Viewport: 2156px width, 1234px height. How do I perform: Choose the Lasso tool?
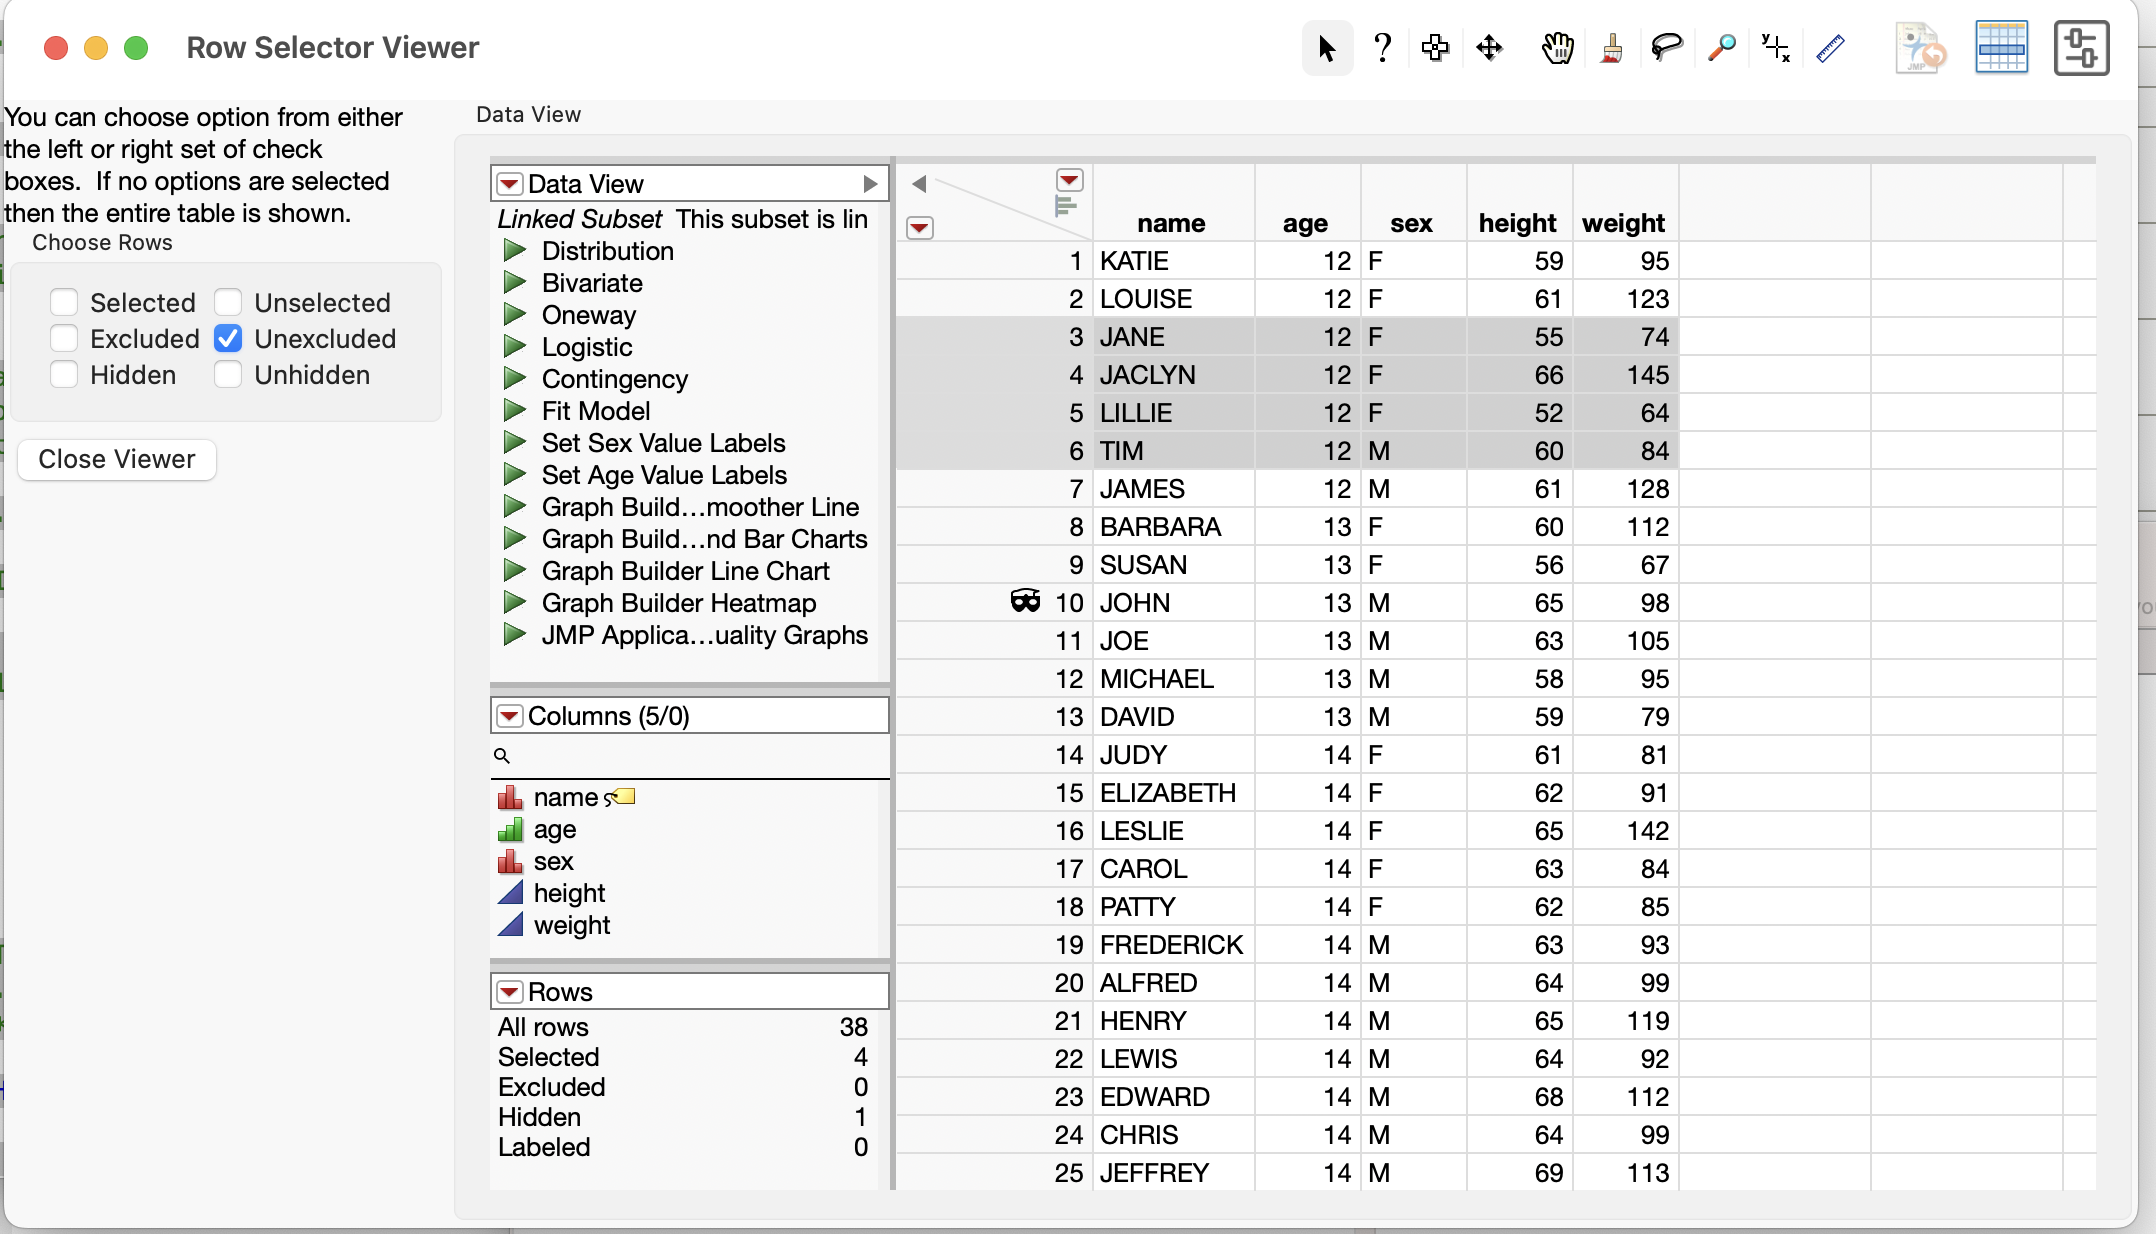1666,48
